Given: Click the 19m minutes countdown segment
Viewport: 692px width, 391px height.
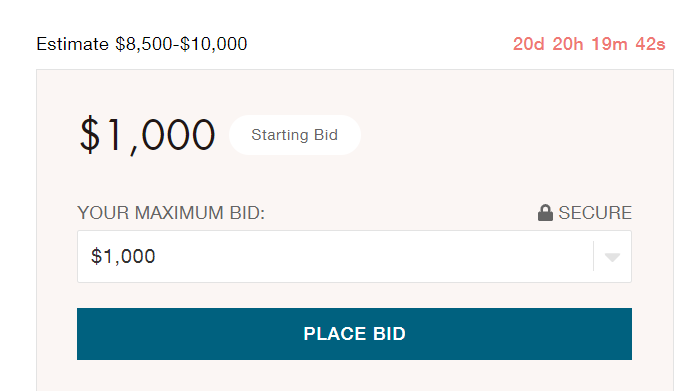Looking at the screenshot, I should click(x=609, y=44).
